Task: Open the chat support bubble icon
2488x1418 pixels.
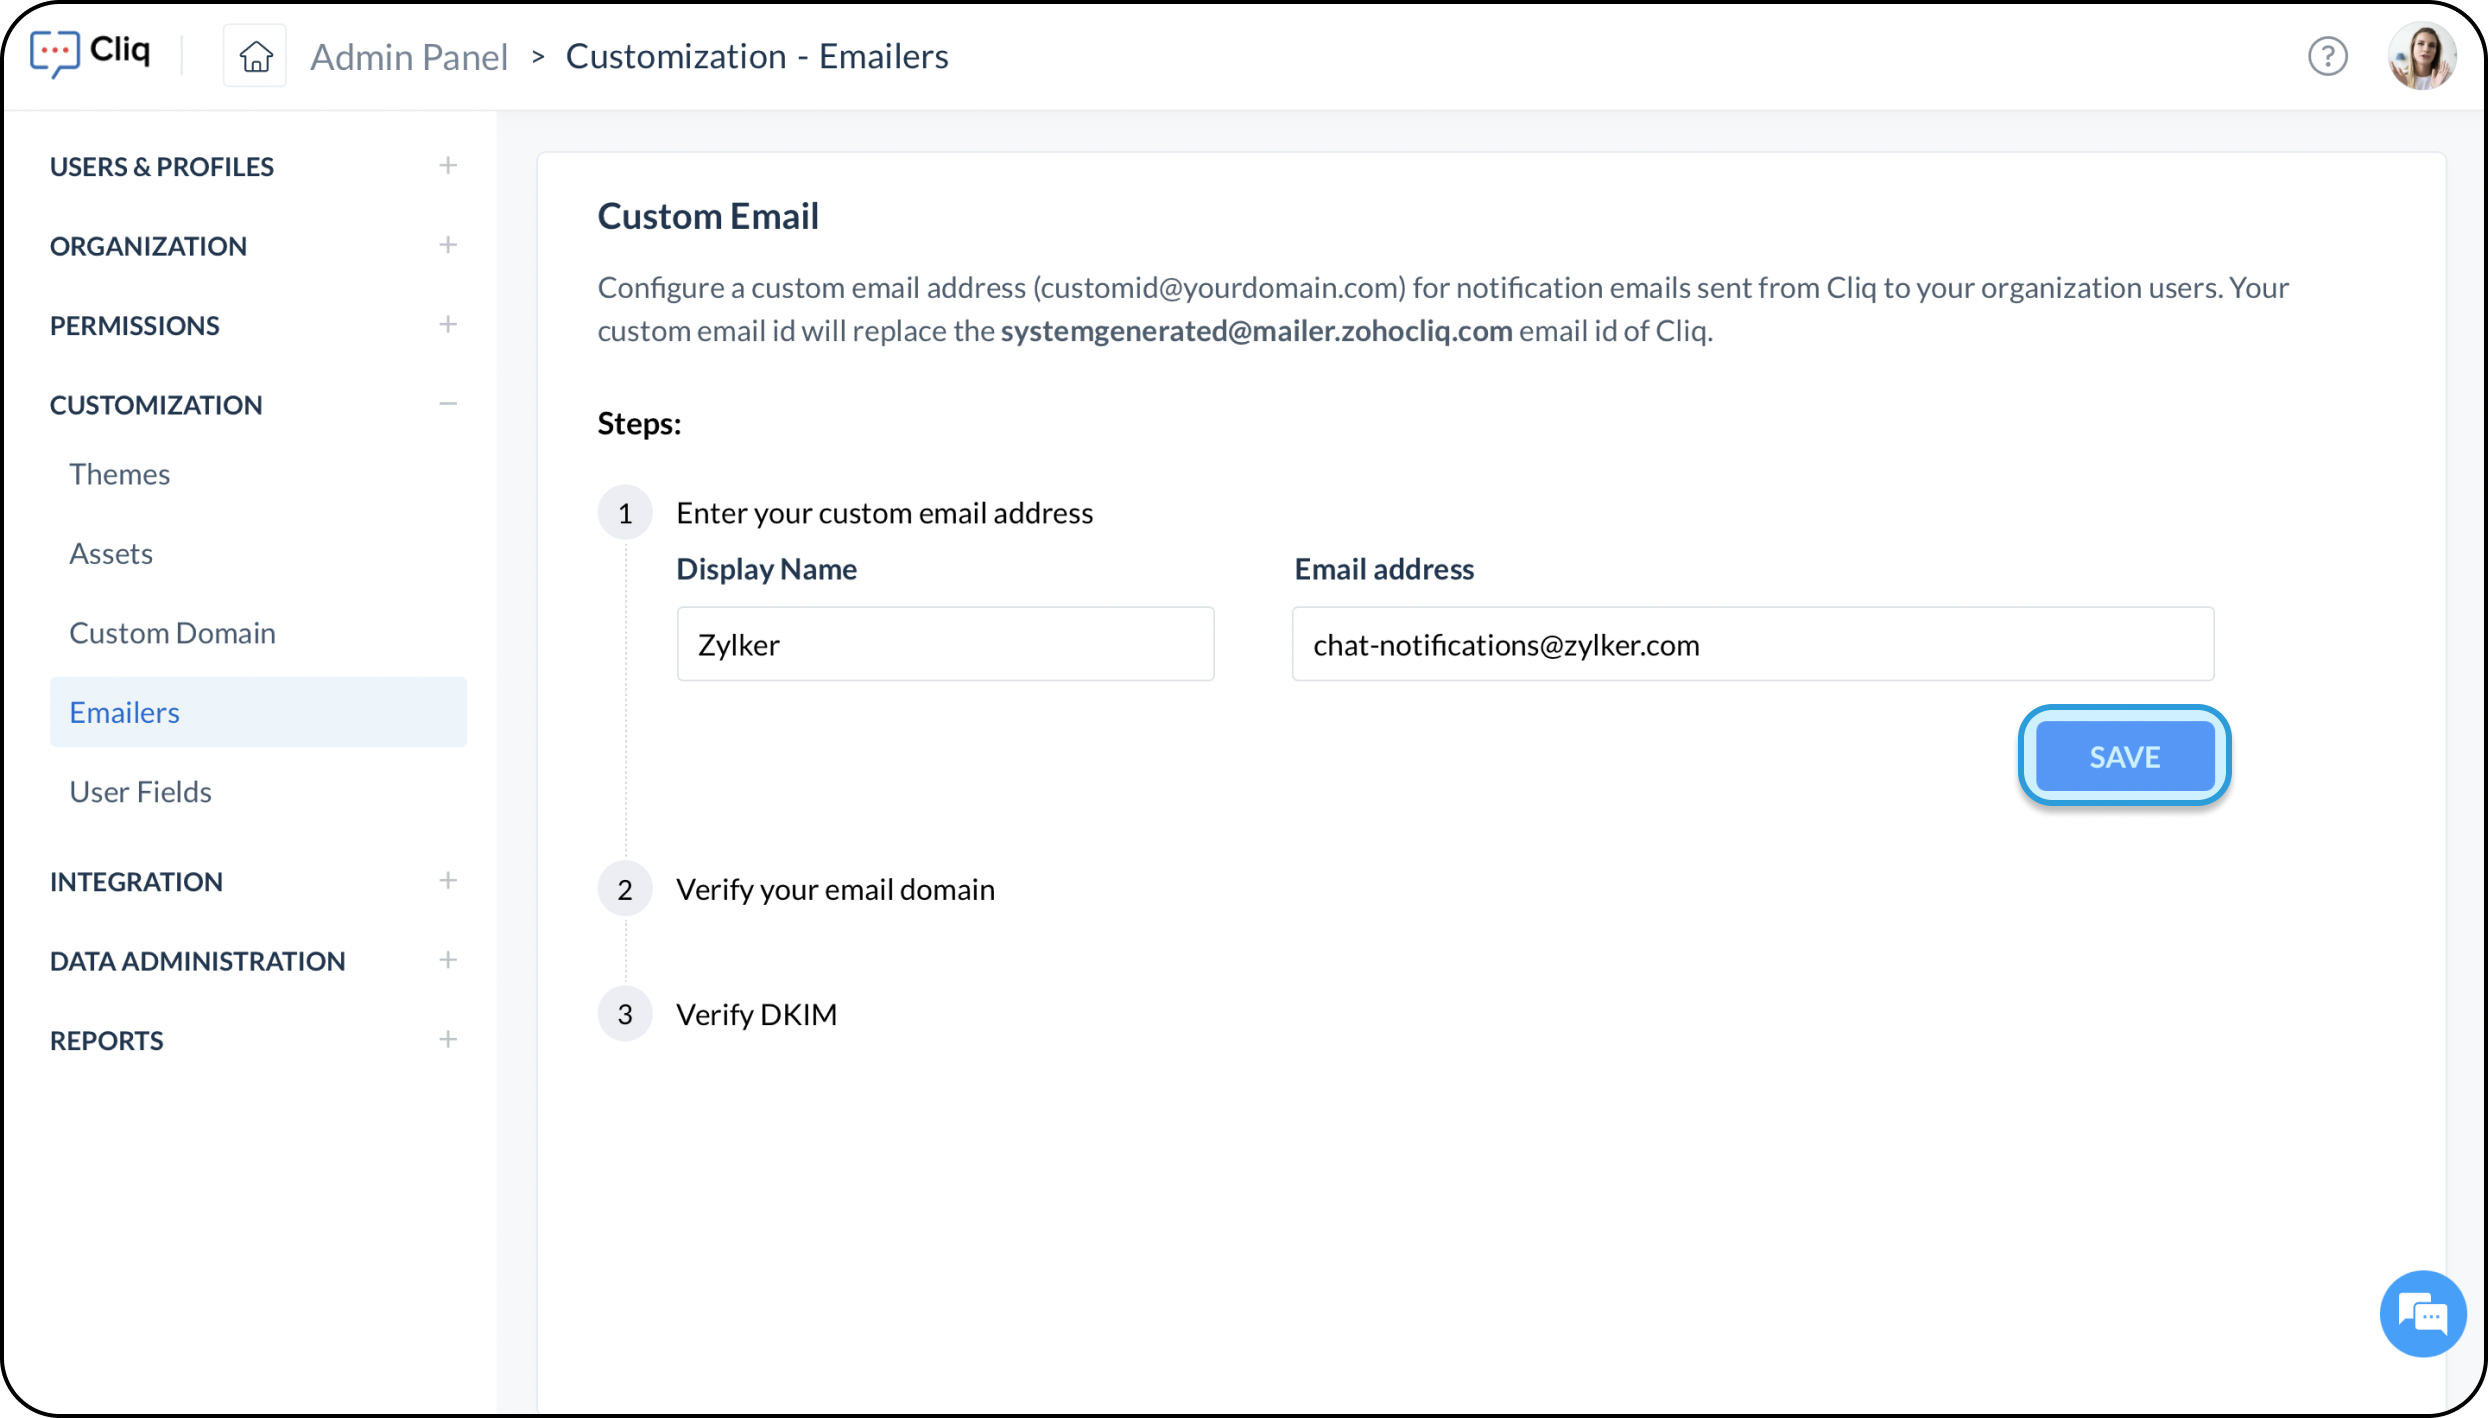Action: click(2422, 1314)
